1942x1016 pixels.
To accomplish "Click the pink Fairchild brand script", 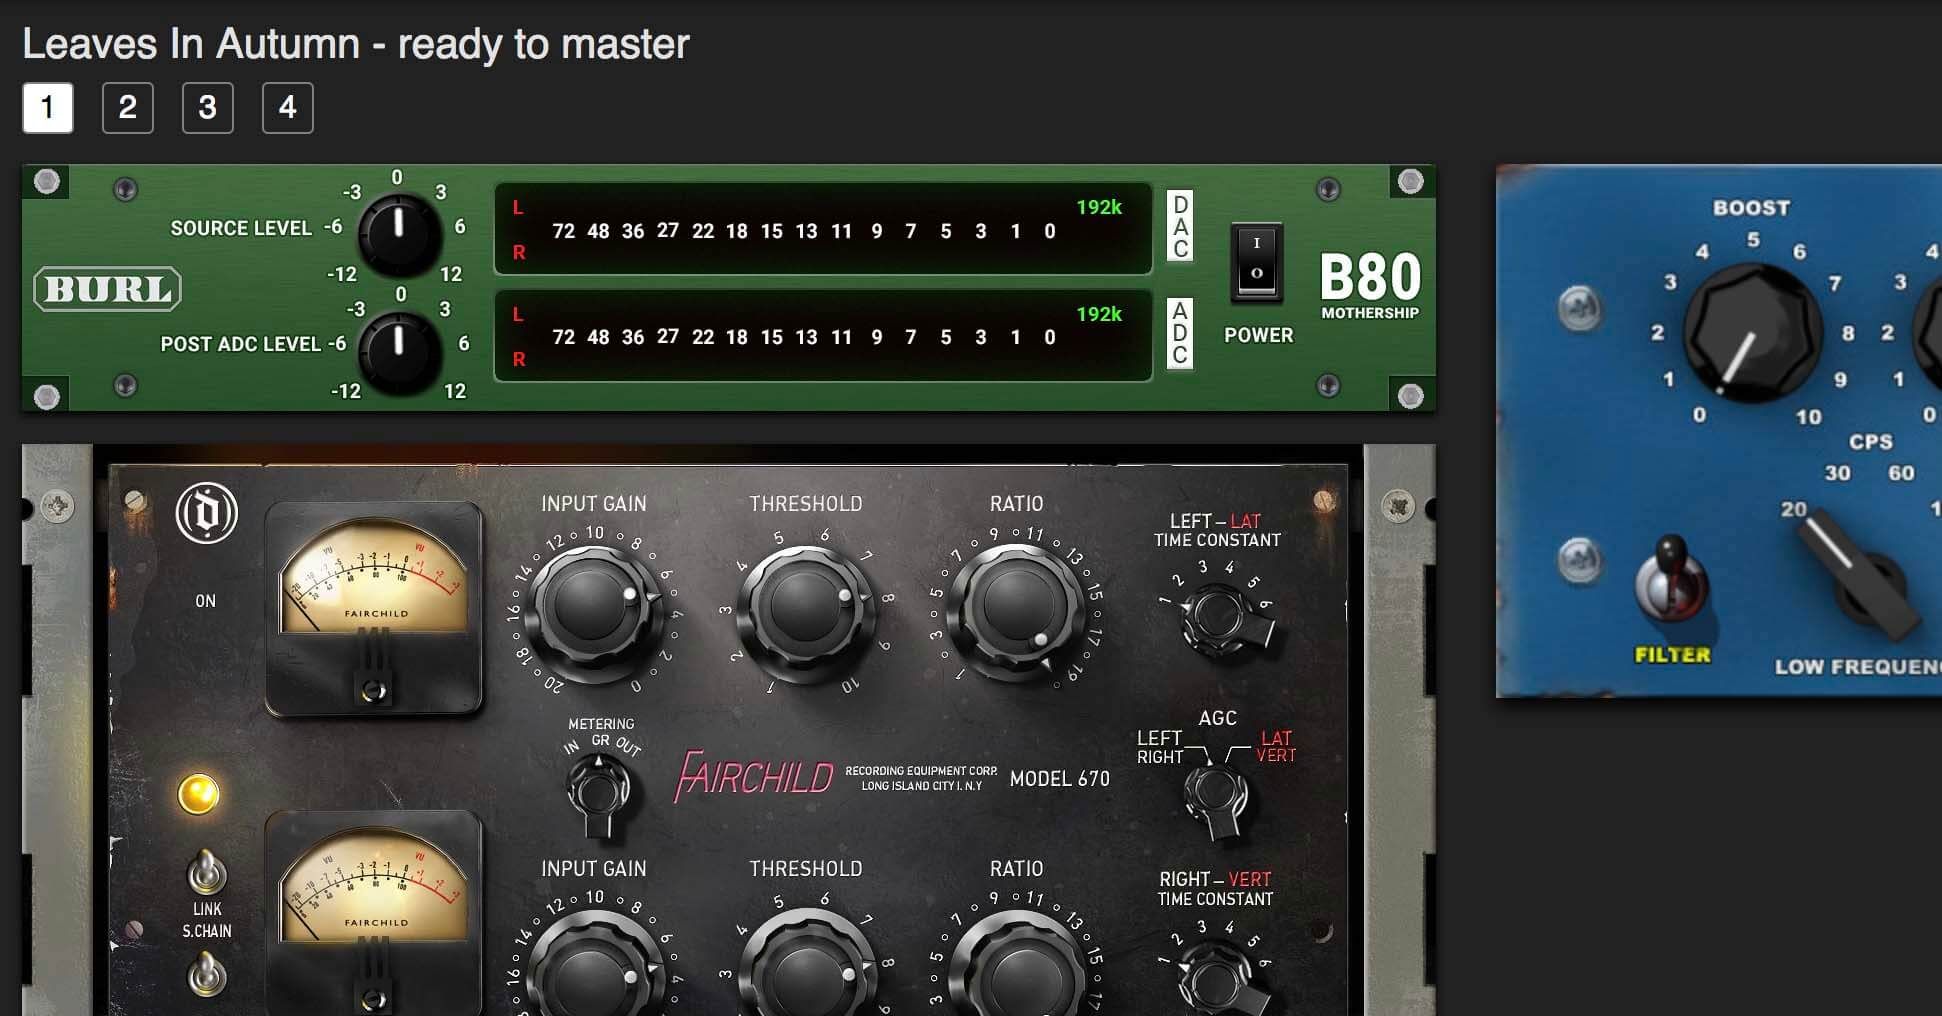I will [754, 777].
